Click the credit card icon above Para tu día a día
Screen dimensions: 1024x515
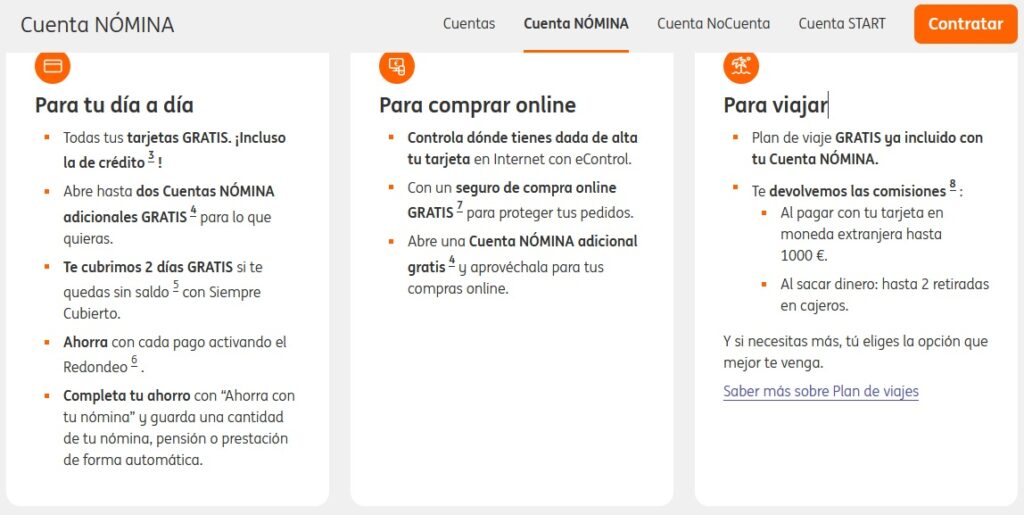(52, 66)
